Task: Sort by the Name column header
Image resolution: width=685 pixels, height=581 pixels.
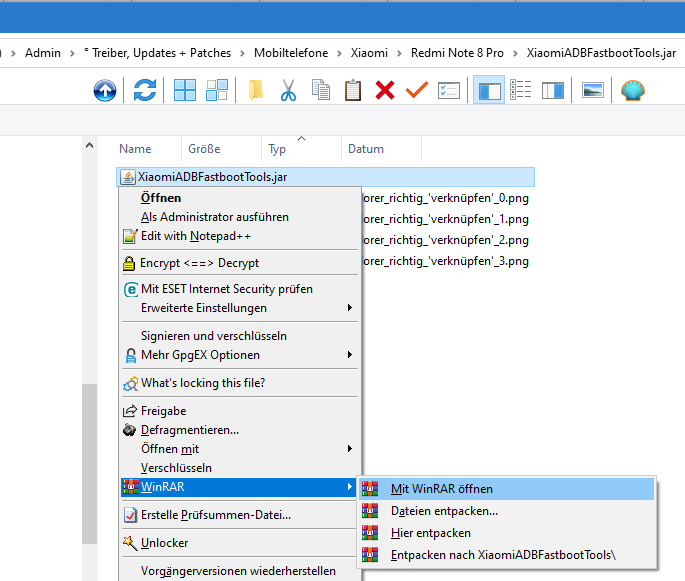Action: [x=149, y=149]
